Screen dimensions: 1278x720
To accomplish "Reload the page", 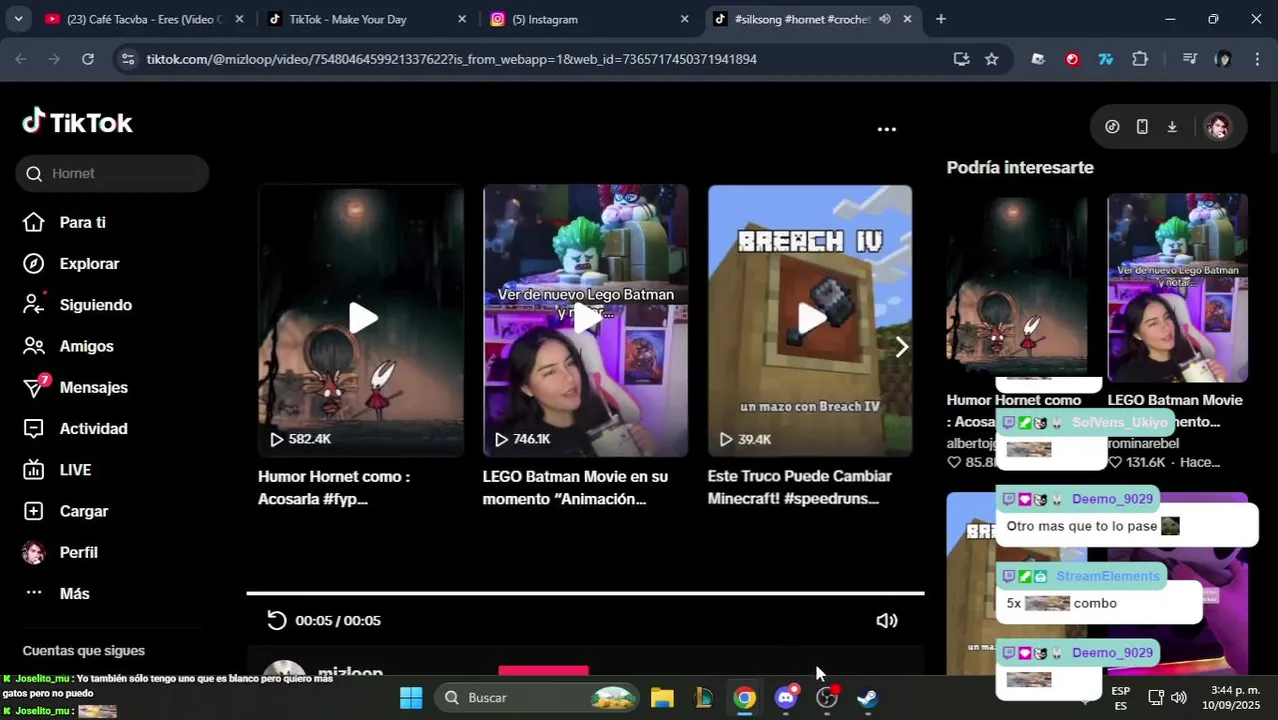I will coord(88,59).
